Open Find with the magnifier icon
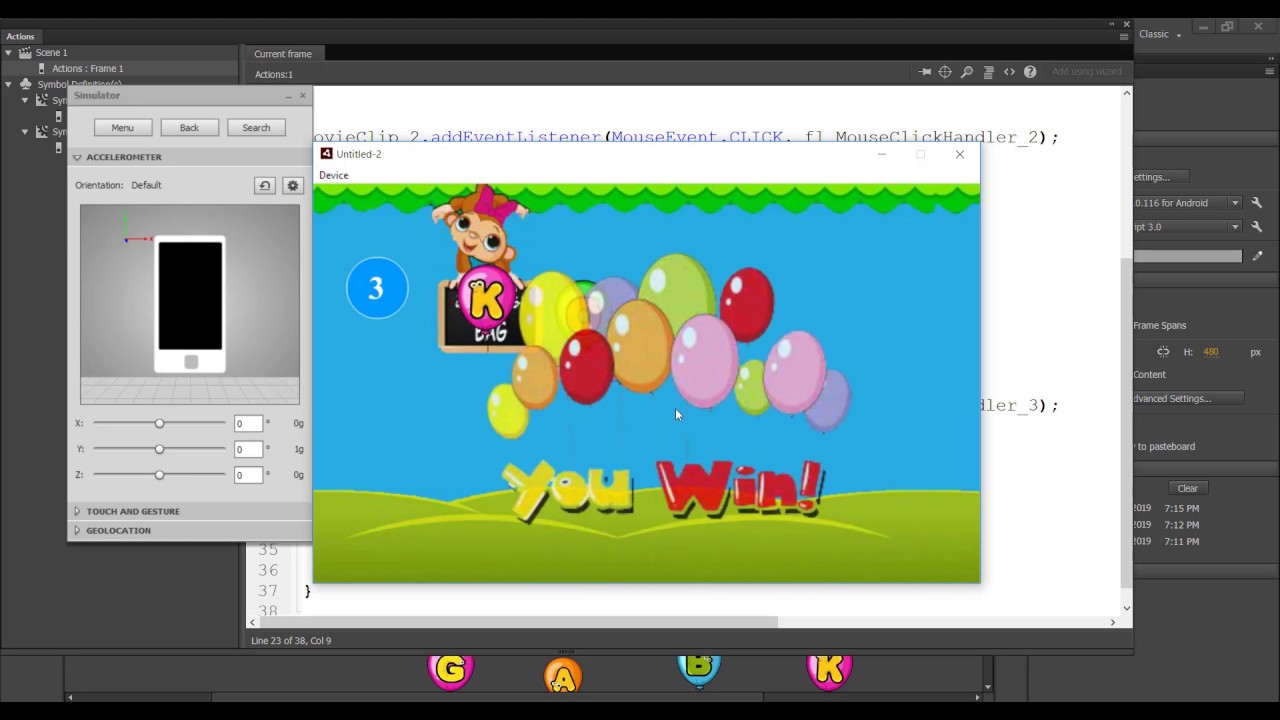 967,72
